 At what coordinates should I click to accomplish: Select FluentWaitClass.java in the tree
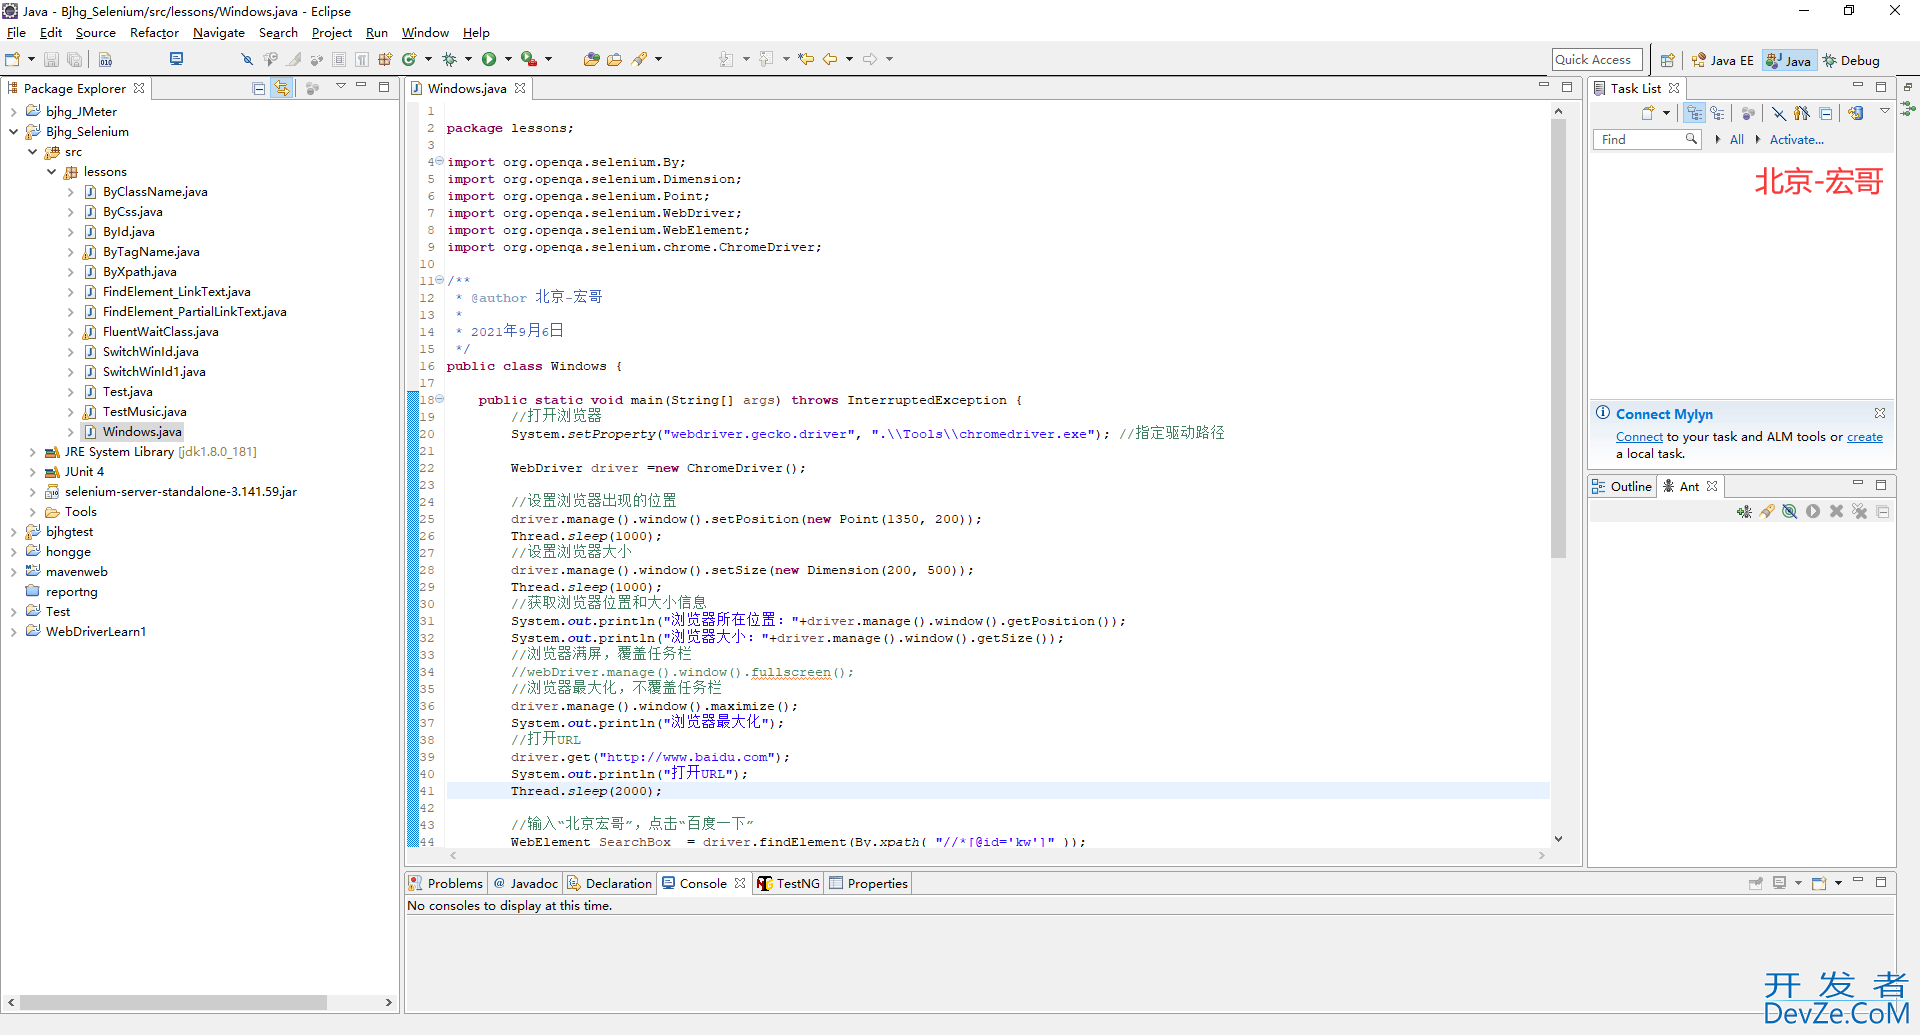pyautogui.click(x=160, y=332)
